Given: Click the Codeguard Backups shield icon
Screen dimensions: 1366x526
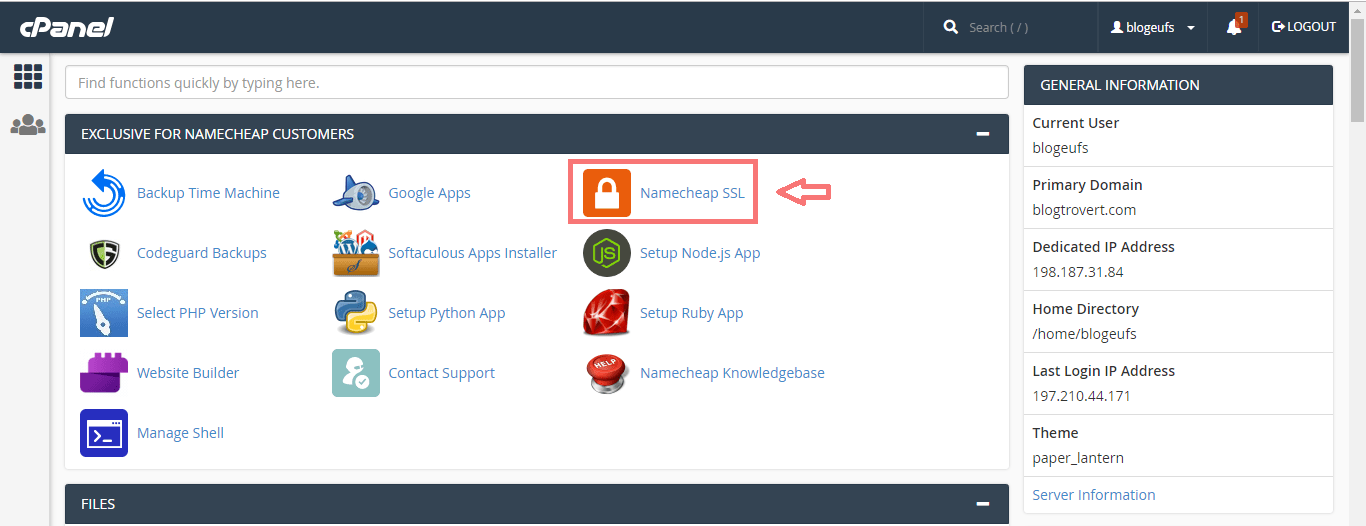Looking at the screenshot, I should [x=104, y=253].
